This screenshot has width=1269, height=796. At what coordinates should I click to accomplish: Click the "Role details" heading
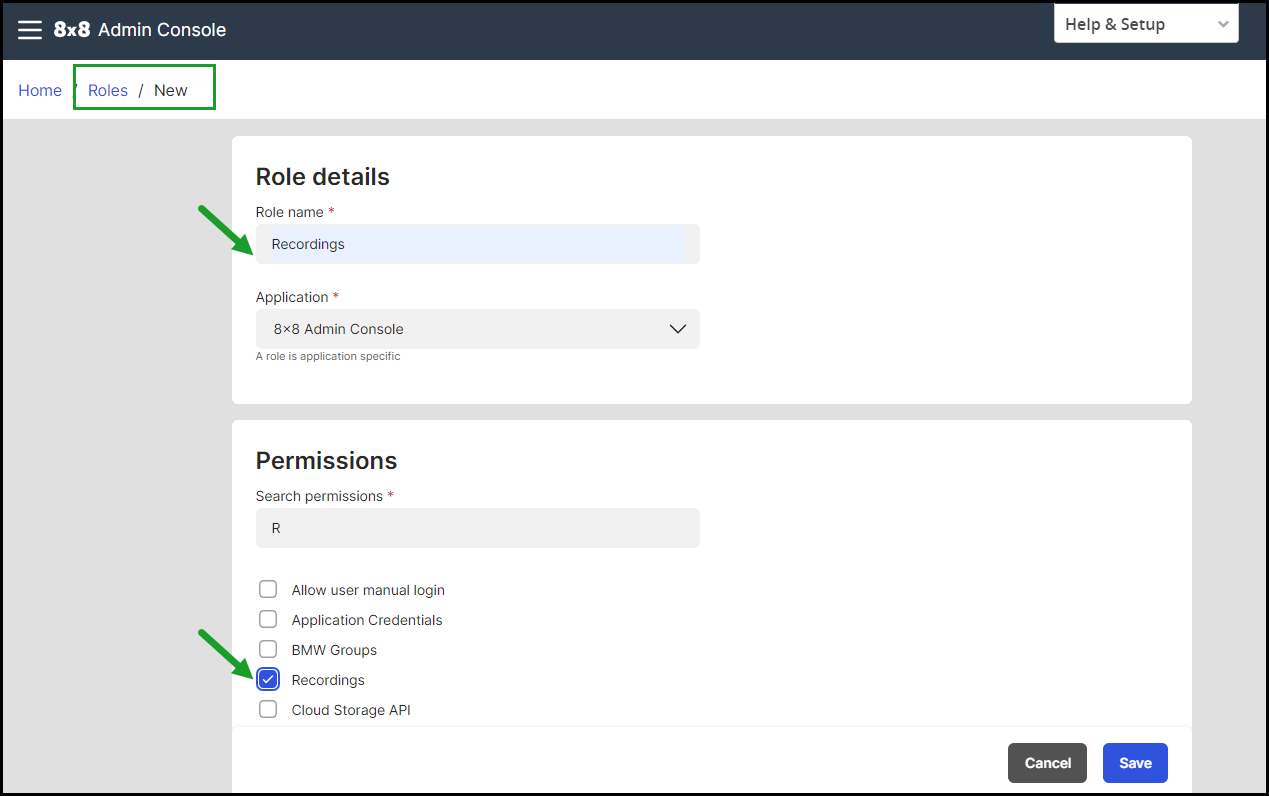click(323, 177)
